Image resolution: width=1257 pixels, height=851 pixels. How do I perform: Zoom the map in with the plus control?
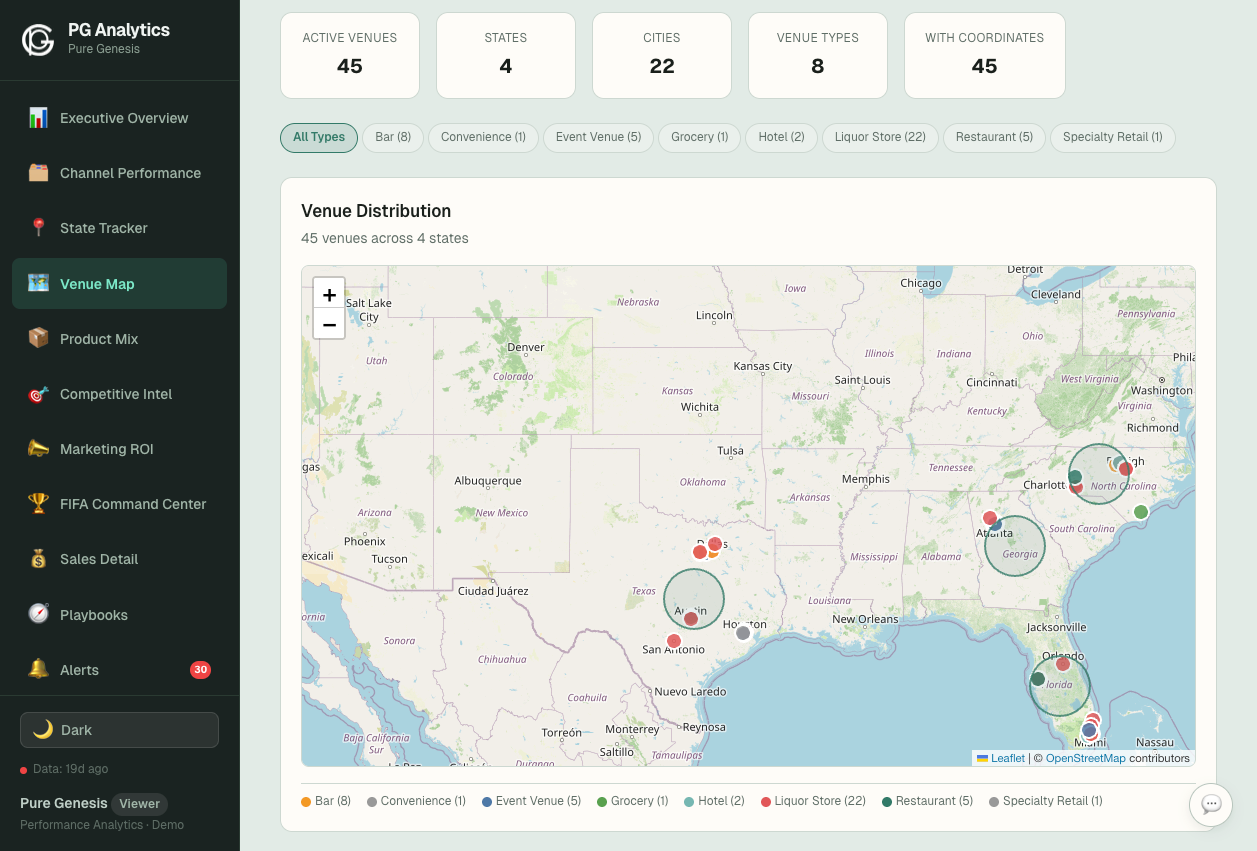tap(329, 294)
